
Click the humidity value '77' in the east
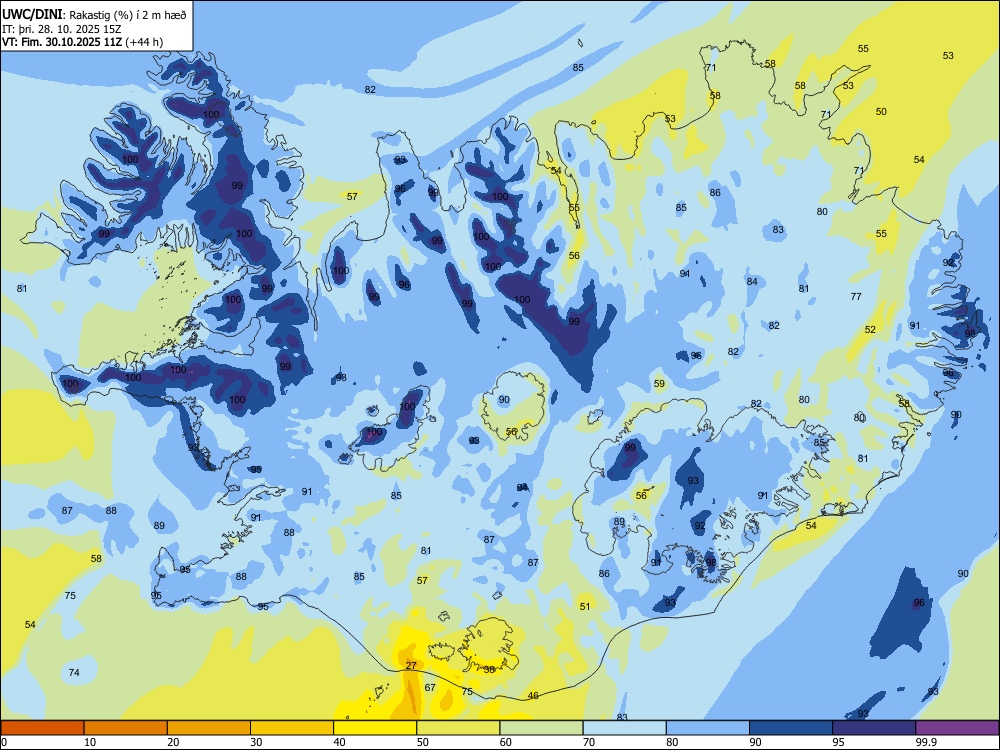tap(856, 296)
